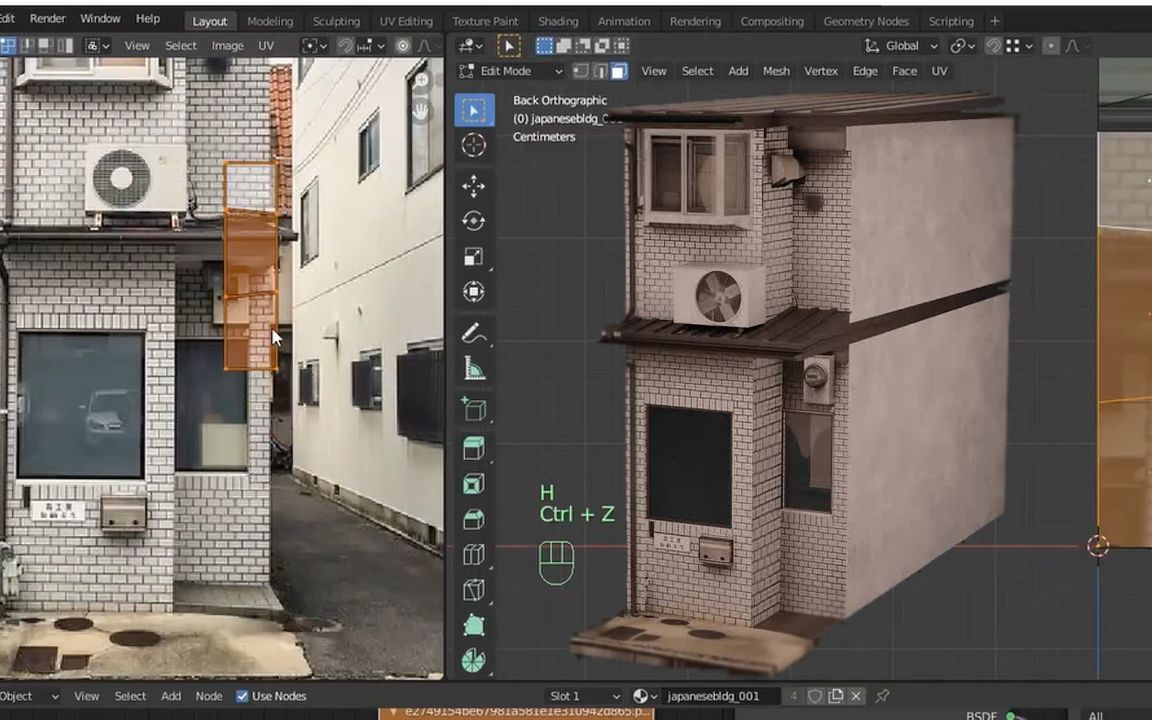Choose the Scale tool
Screen dimensions: 1152x720
click(x=474, y=257)
